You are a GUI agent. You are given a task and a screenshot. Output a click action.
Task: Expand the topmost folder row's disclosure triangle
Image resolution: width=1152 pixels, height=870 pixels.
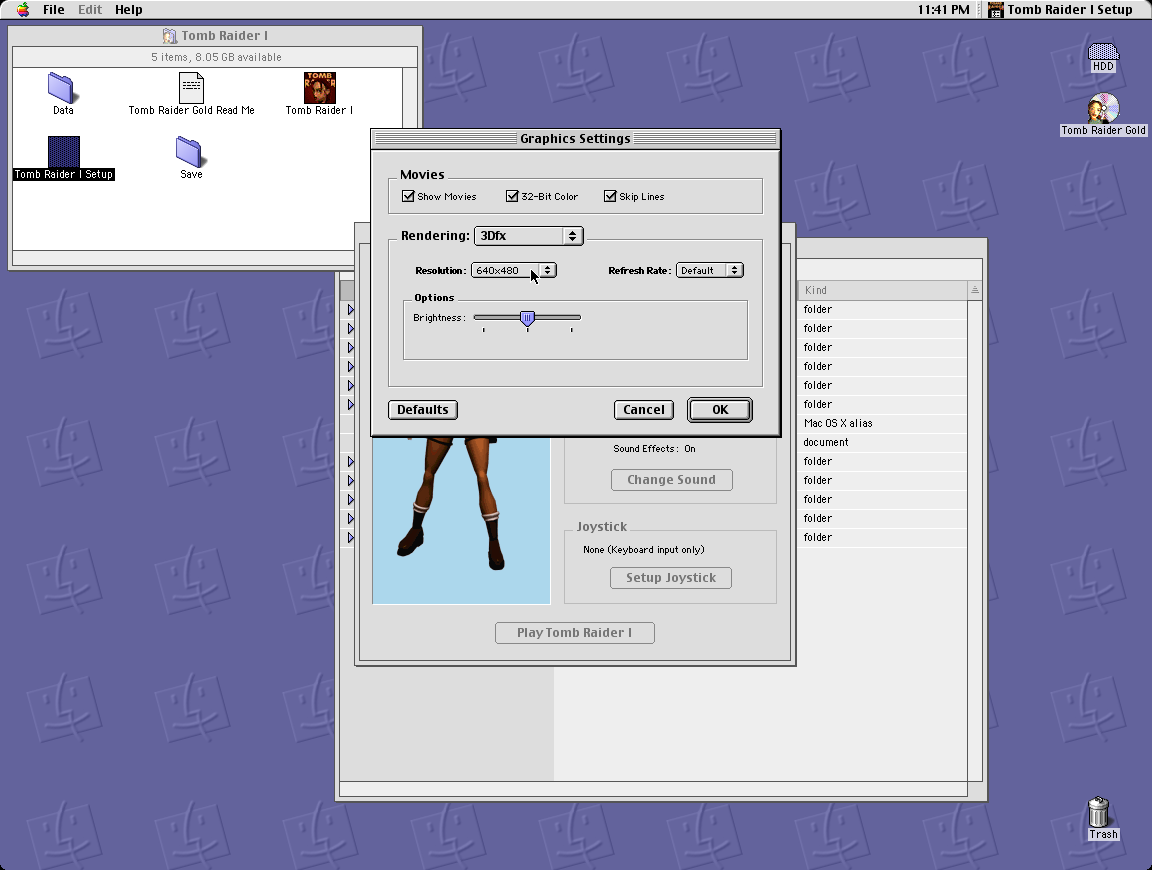(x=350, y=309)
